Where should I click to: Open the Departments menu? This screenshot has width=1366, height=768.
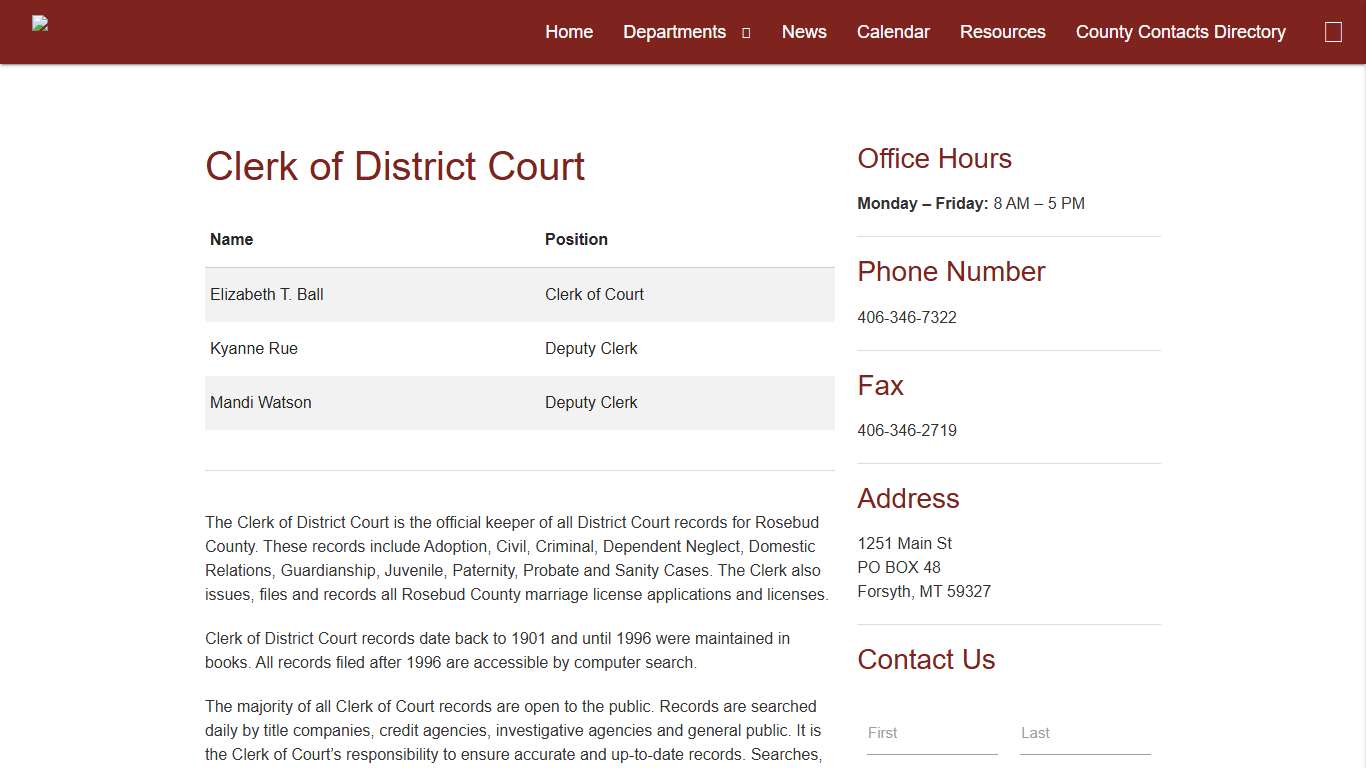[675, 31]
